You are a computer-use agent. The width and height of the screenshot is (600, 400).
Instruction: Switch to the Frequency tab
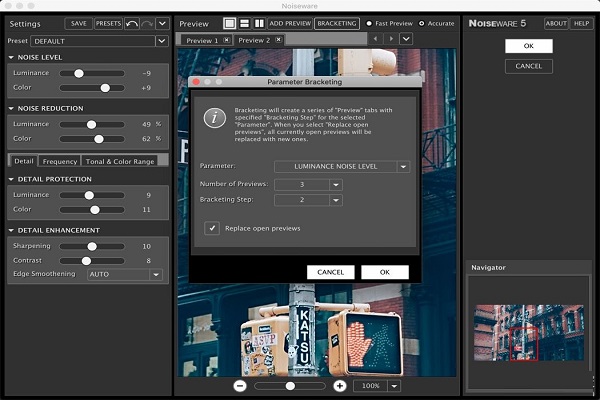pos(60,162)
